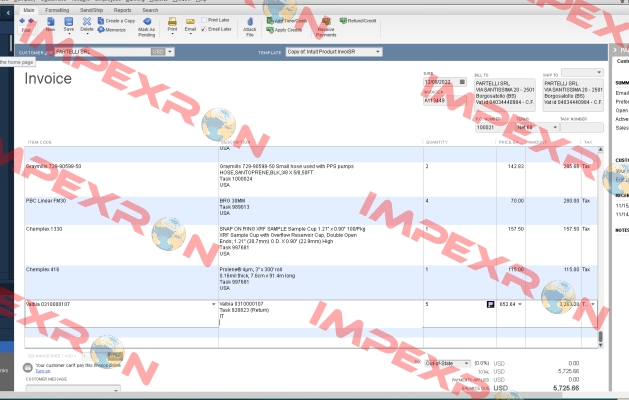
Task: Select the Chemplex 1330 item code
Action: [44, 229]
